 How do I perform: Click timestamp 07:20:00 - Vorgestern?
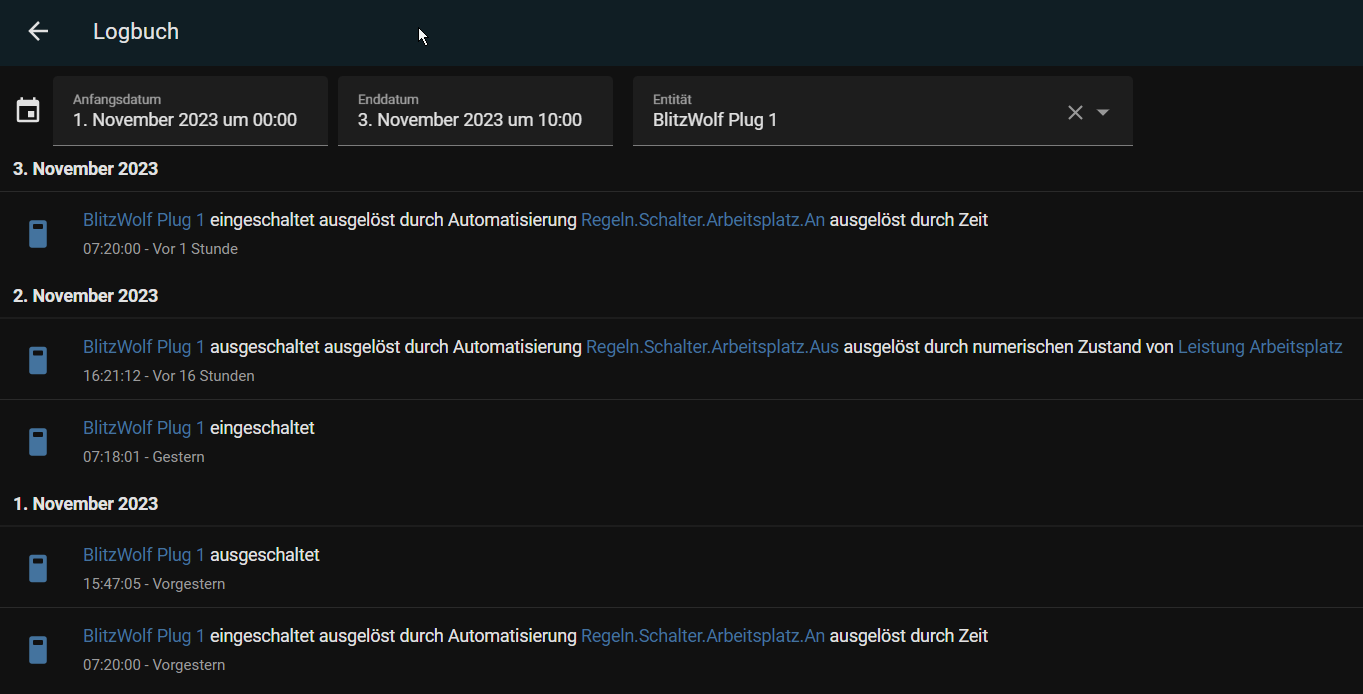pyautogui.click(x=154, y=665)
